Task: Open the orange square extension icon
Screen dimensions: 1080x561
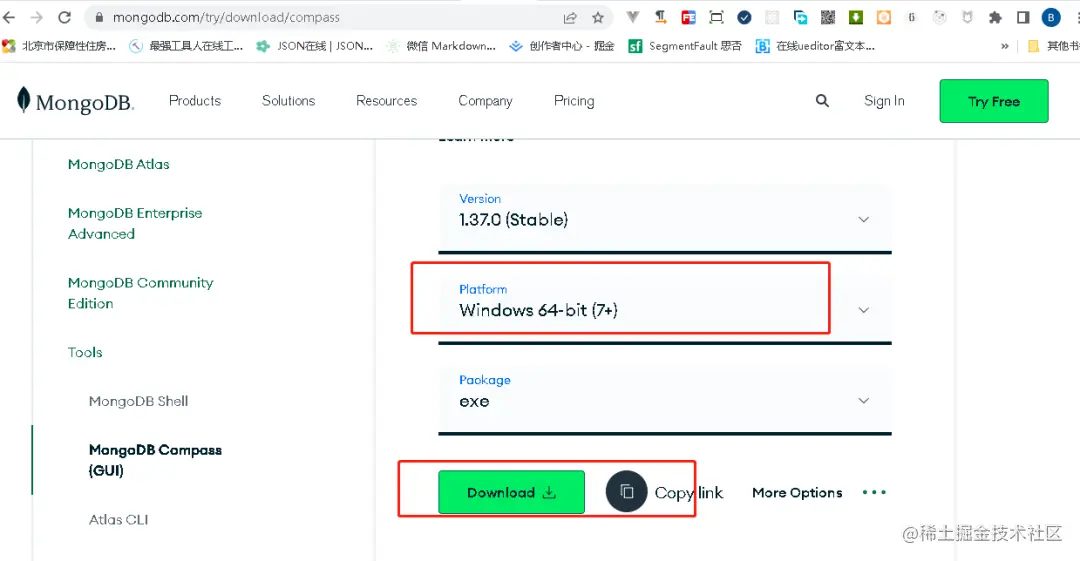Action: [x=884, y=17]
